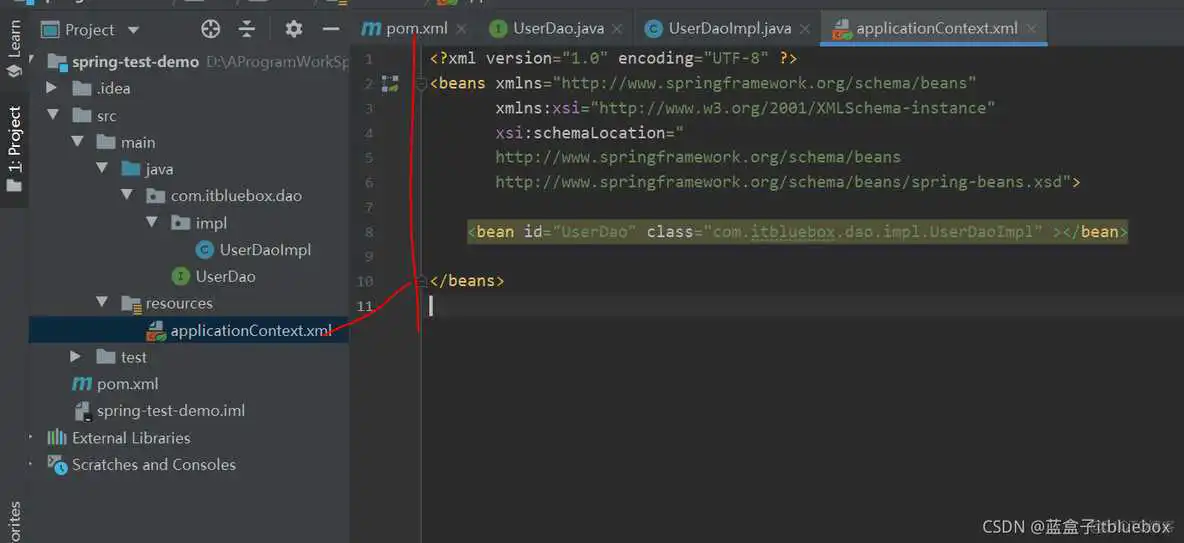Open the 1: Project tool window button
1184x543 pixels.
pyautogui.click(x=14, y=150)
